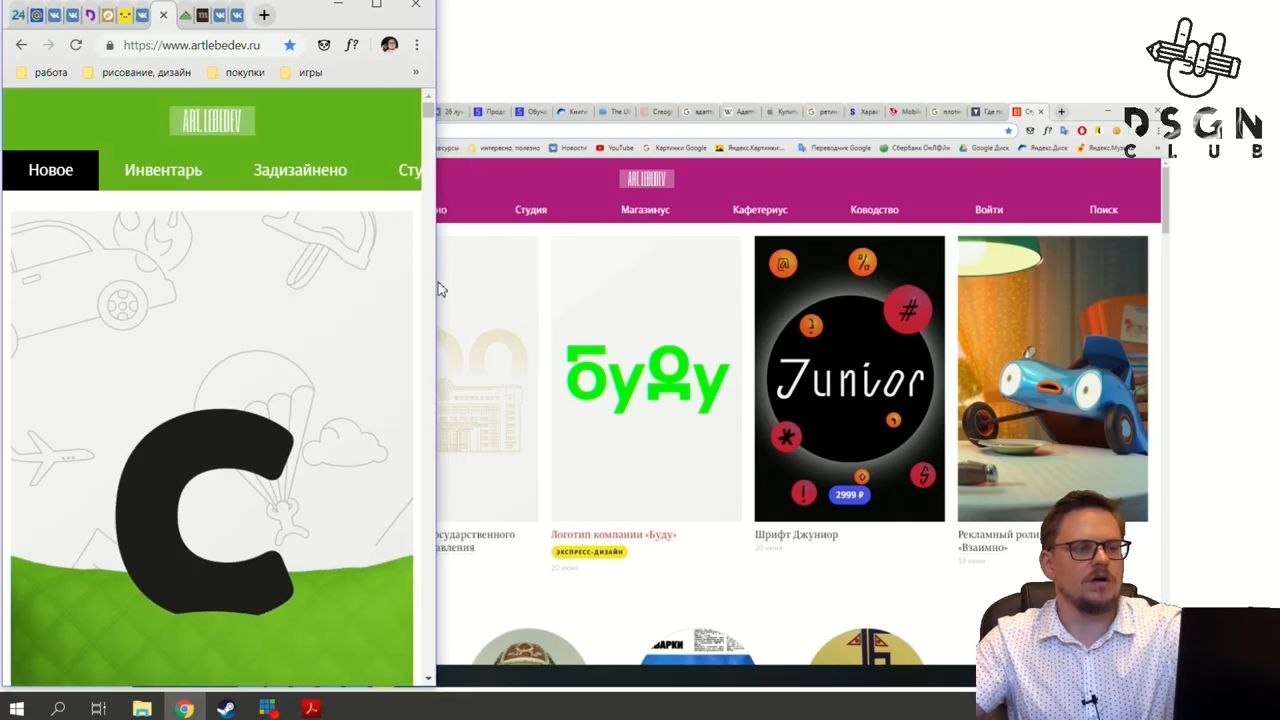Bookmark this page with the star icon
1280x720 pixels.
(289, 45)
